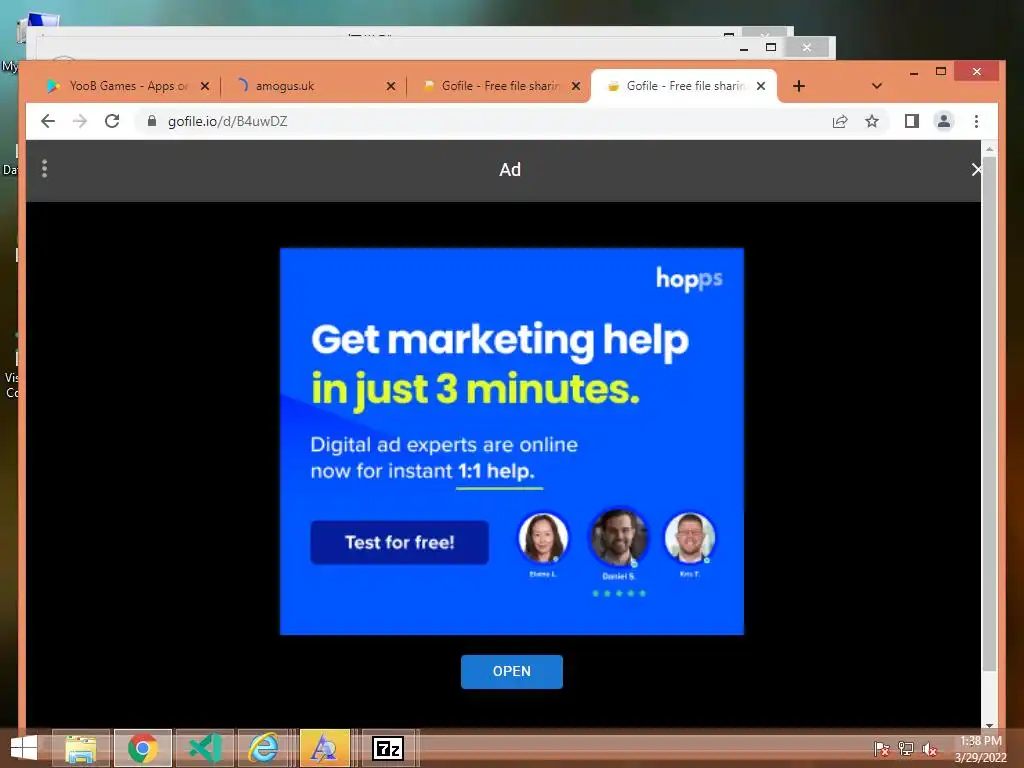Bookmark this page with the star
The image size is (1024, 768).
[x=872, y=121]
